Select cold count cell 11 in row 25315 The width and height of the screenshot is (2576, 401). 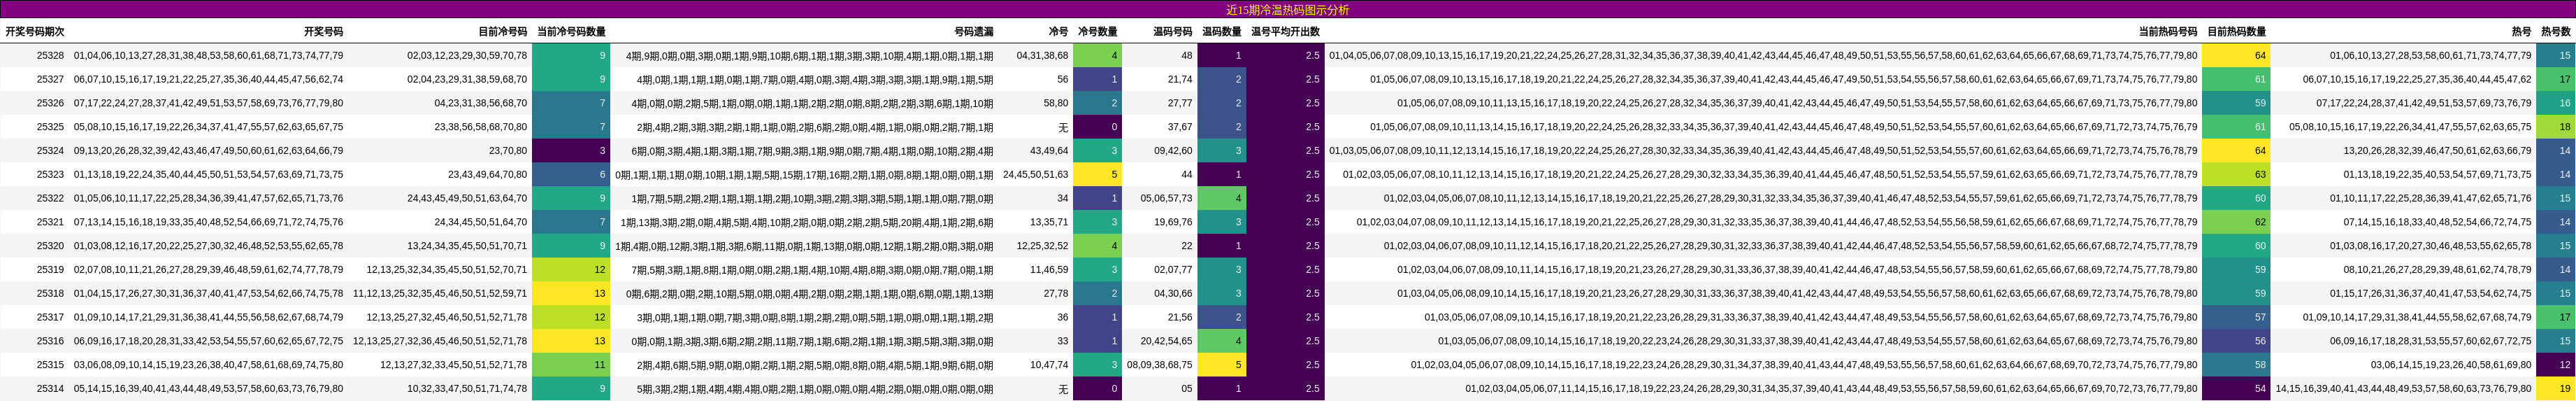[571, 365]
